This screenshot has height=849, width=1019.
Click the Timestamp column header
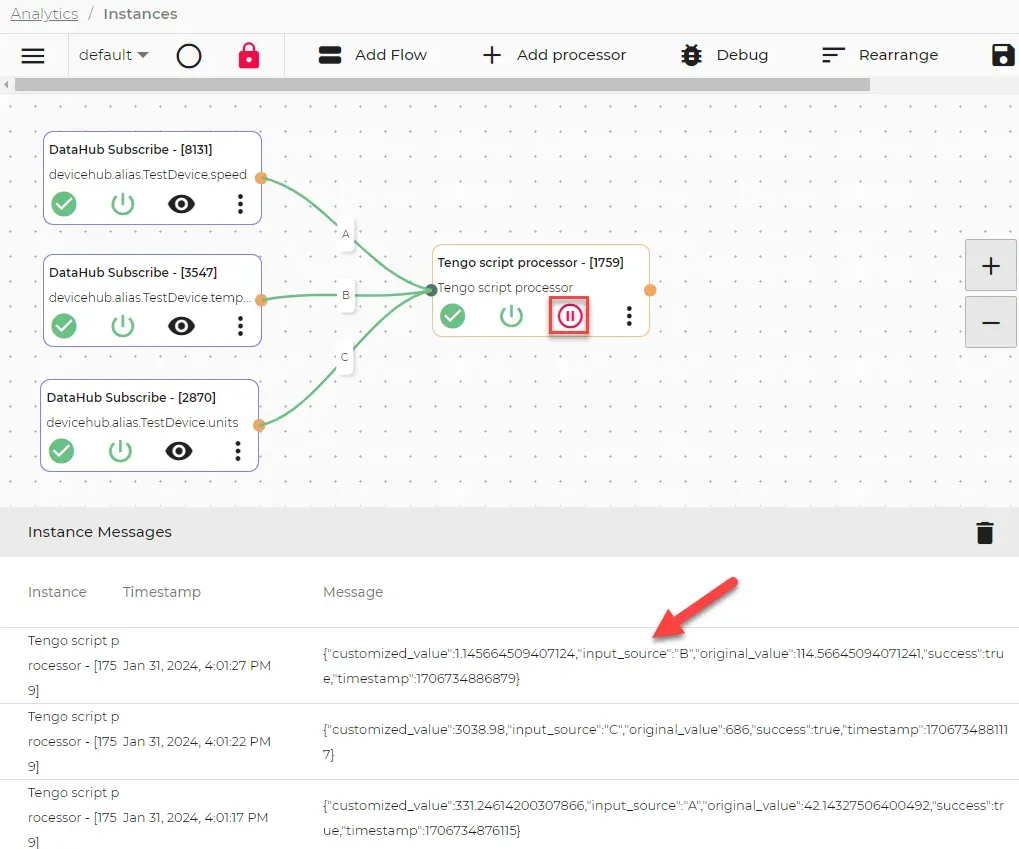pos(162,592)
